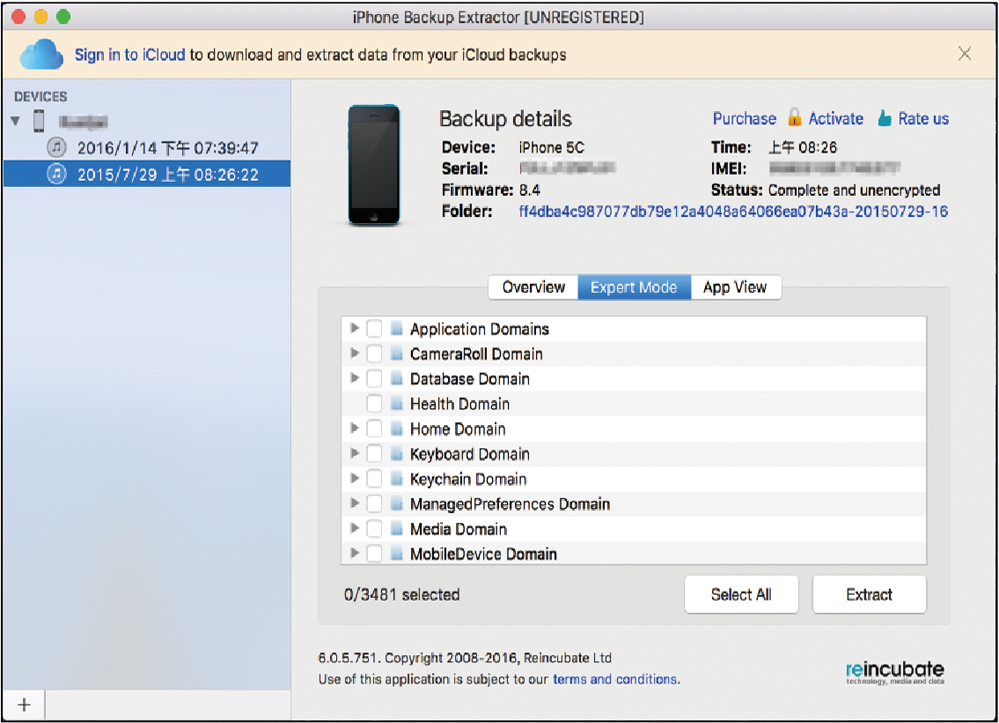Open the App View tab

click(x=735, y=287)
